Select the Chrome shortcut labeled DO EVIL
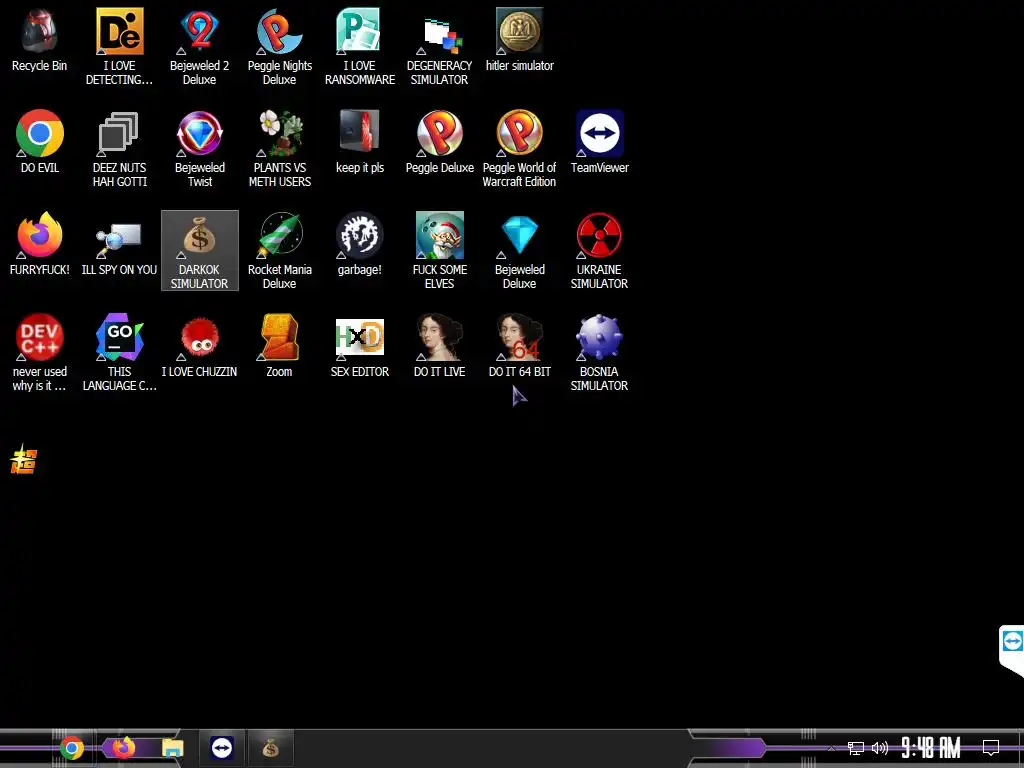The image size is (1024, 768). click(x=39, y=142)
